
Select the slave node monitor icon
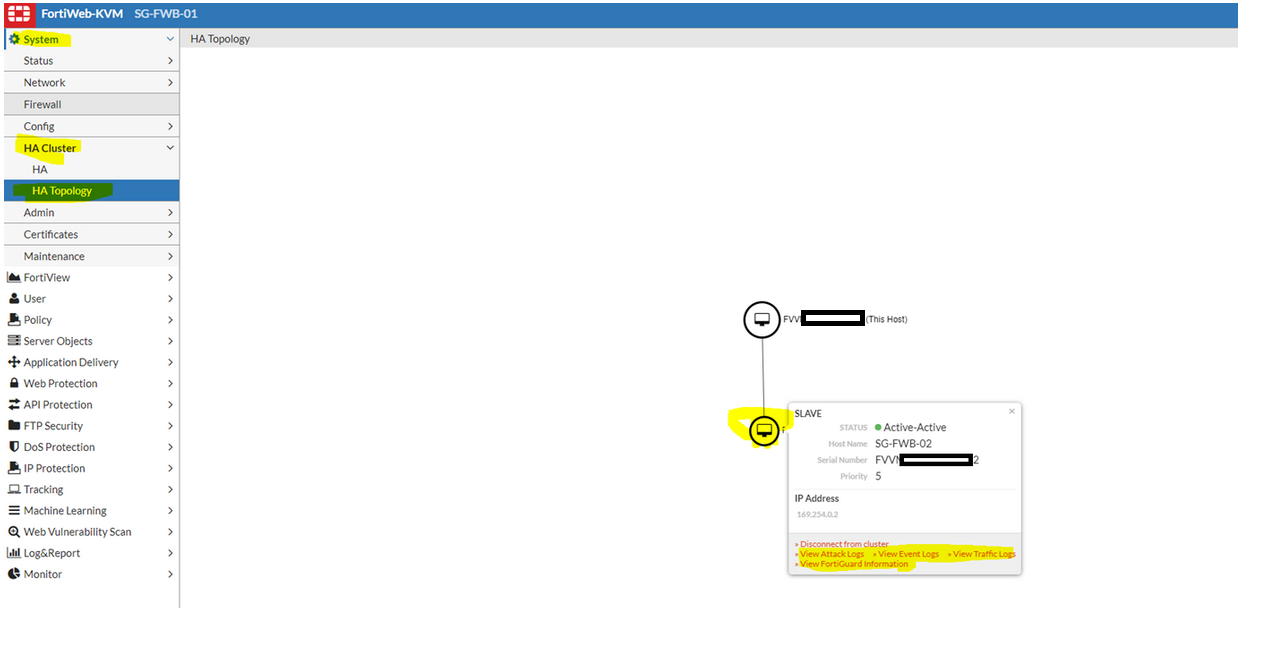click(x=764, y=431)
